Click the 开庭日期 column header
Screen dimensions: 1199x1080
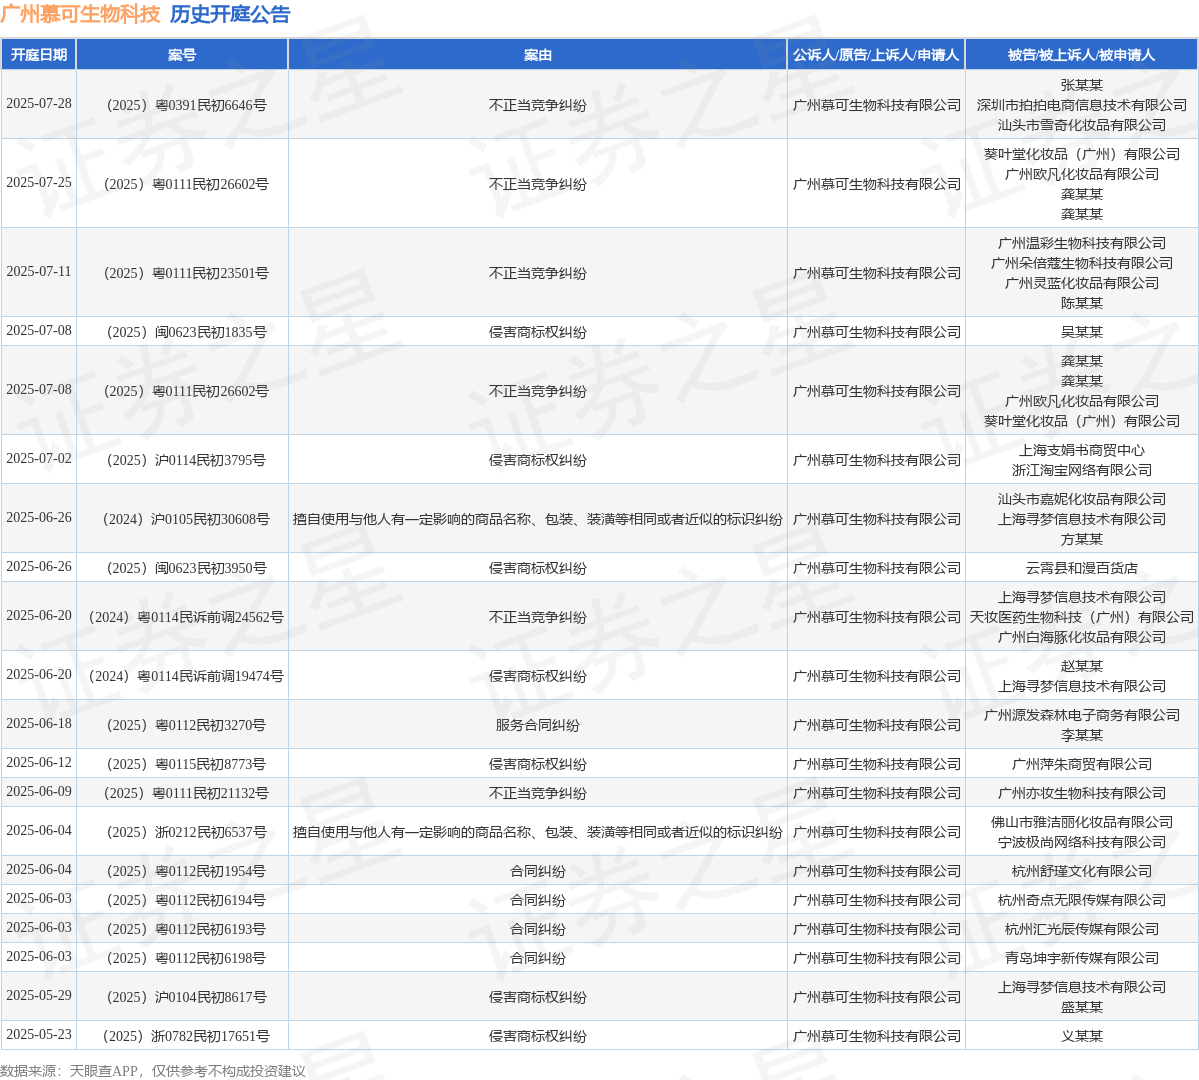point(38,55)
